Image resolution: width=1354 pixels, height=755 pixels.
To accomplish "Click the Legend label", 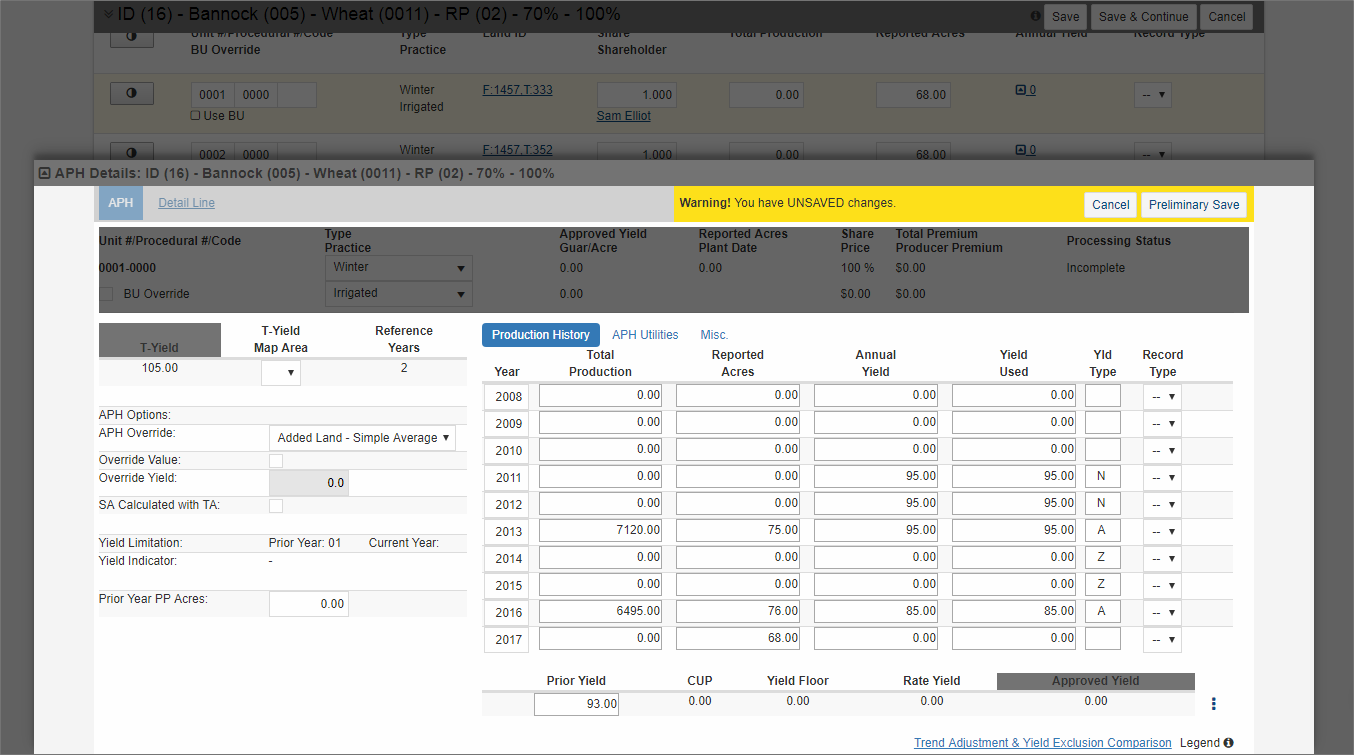I will (x=1200, y=743).
